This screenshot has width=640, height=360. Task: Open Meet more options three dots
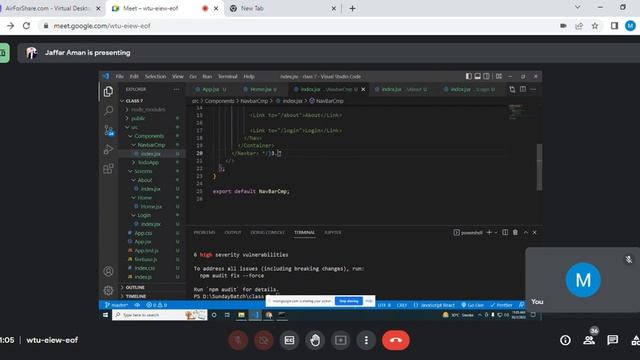pyautogui.click(x=366, y=340)
